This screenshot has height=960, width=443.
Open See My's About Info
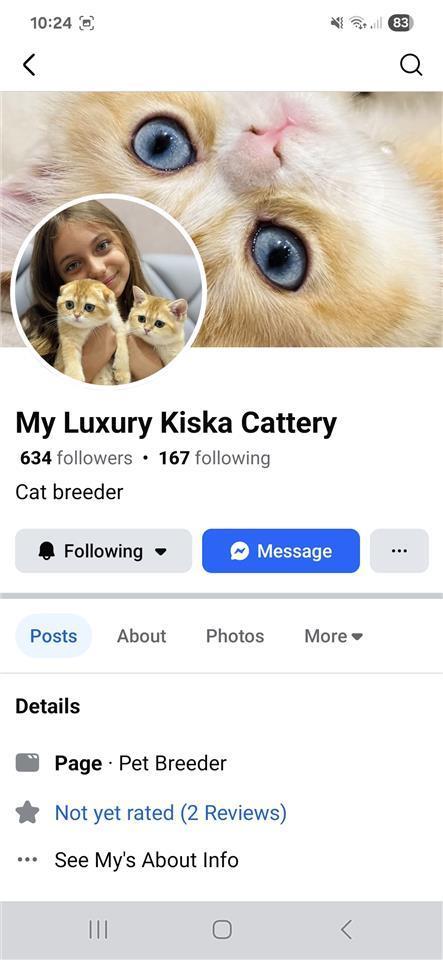[146, 860]
